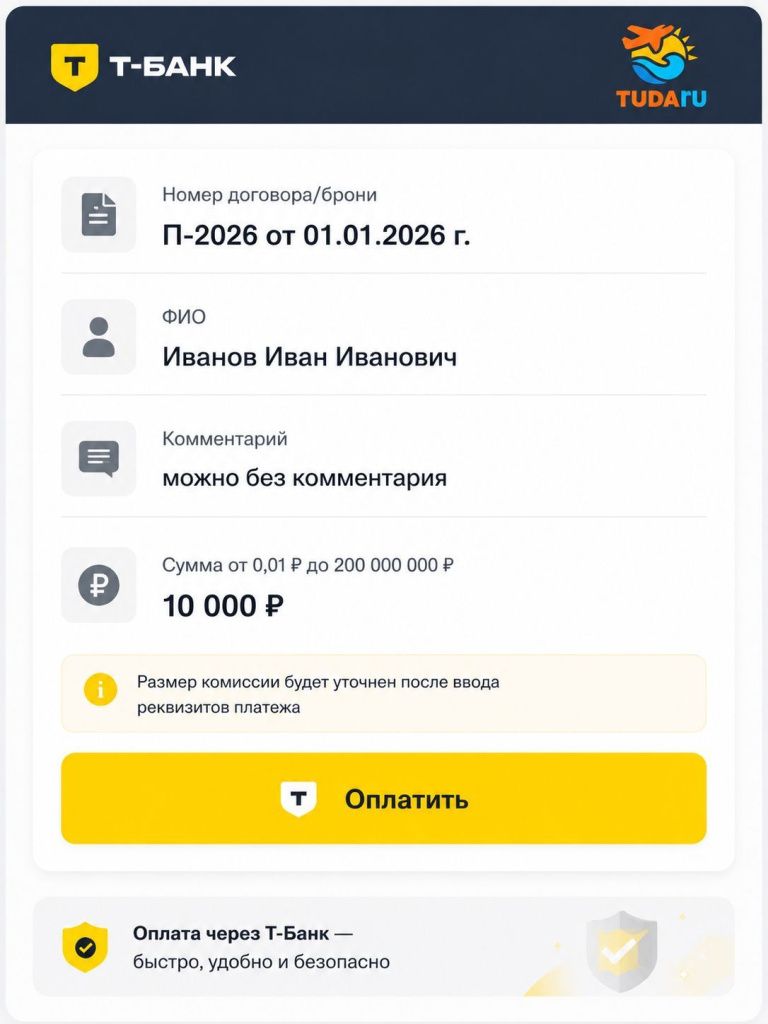The image size is (768, 1024).
Task: Click the document icon beside contract number
Action: pyautogui.click(x=99, y=214)
